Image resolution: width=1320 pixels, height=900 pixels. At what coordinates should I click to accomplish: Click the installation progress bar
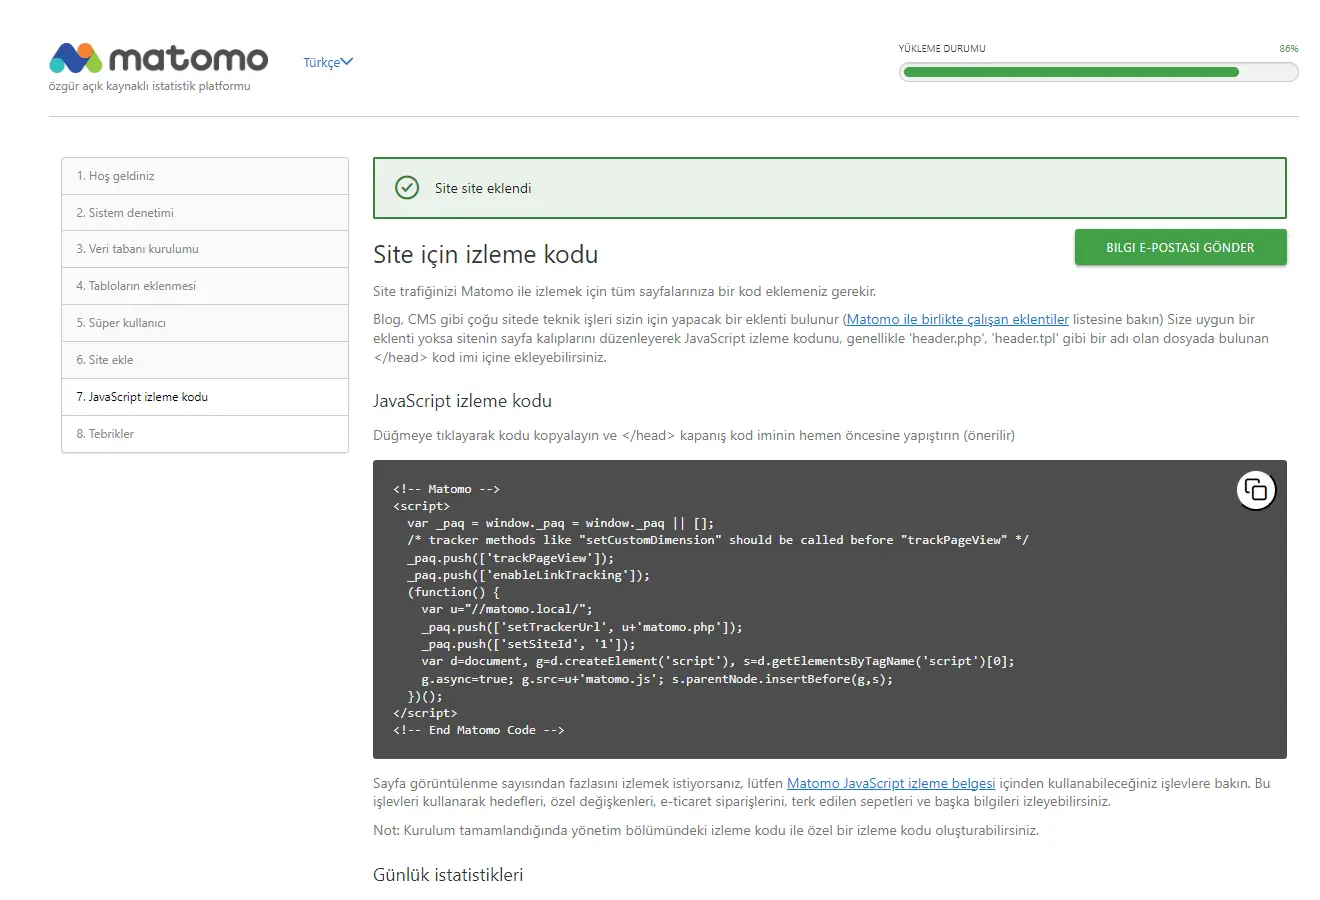tap(1098, 72)
